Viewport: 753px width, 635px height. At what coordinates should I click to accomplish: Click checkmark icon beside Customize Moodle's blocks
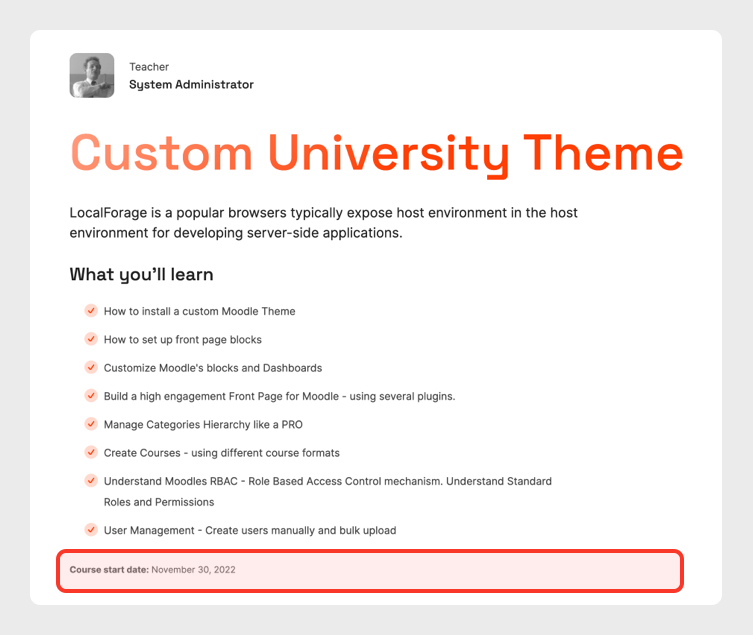91,367
